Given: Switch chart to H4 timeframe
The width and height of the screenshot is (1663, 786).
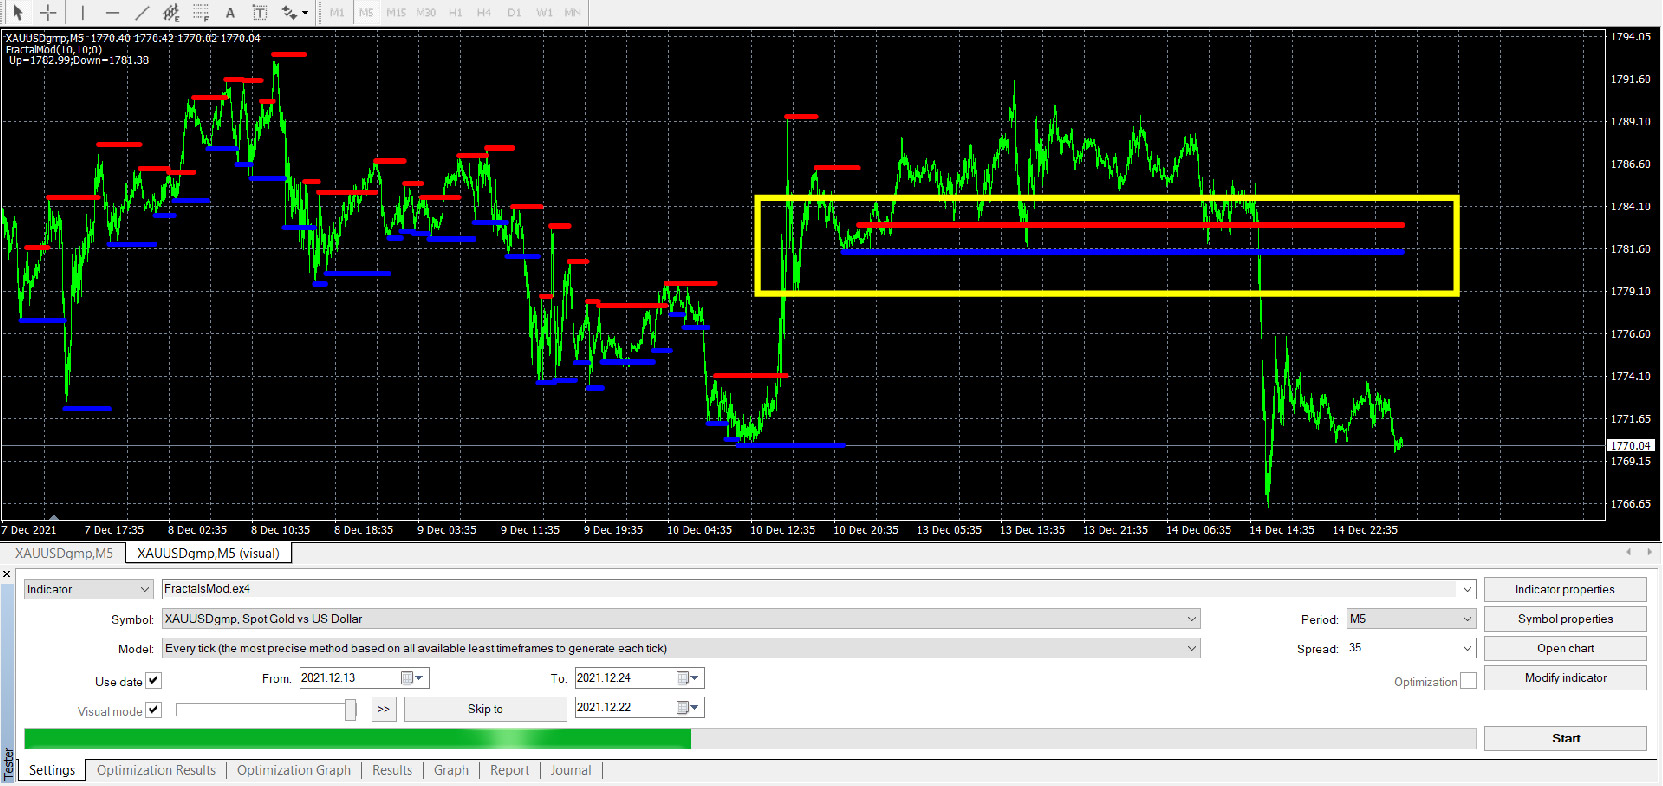Looking at the screenshot, I should click(x=484, y=13).
